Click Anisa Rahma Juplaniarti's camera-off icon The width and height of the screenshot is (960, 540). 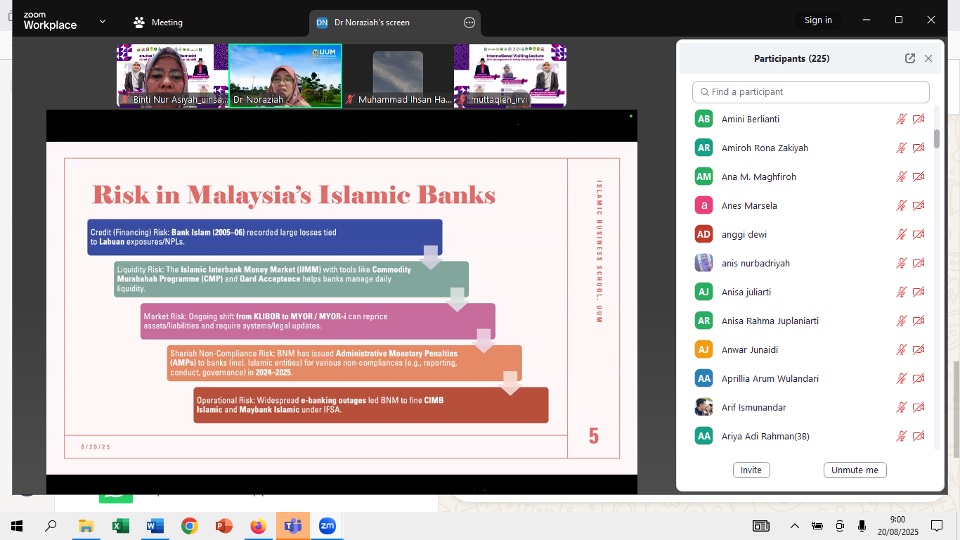[x=918, y=320]
